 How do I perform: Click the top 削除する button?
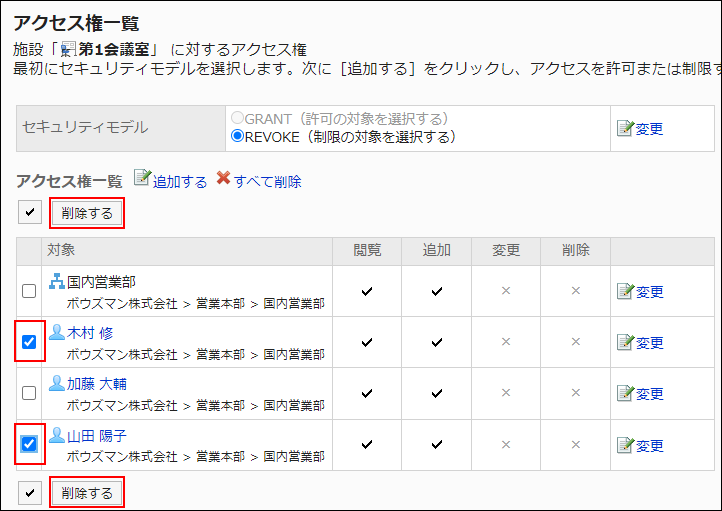pos(87,213)
